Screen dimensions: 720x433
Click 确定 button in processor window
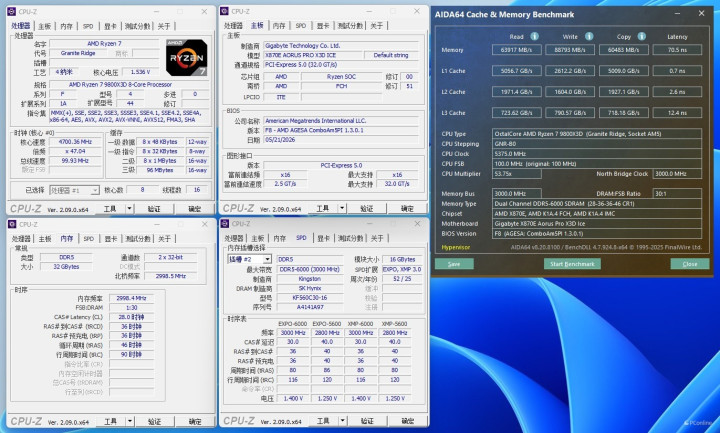[195, 209]
